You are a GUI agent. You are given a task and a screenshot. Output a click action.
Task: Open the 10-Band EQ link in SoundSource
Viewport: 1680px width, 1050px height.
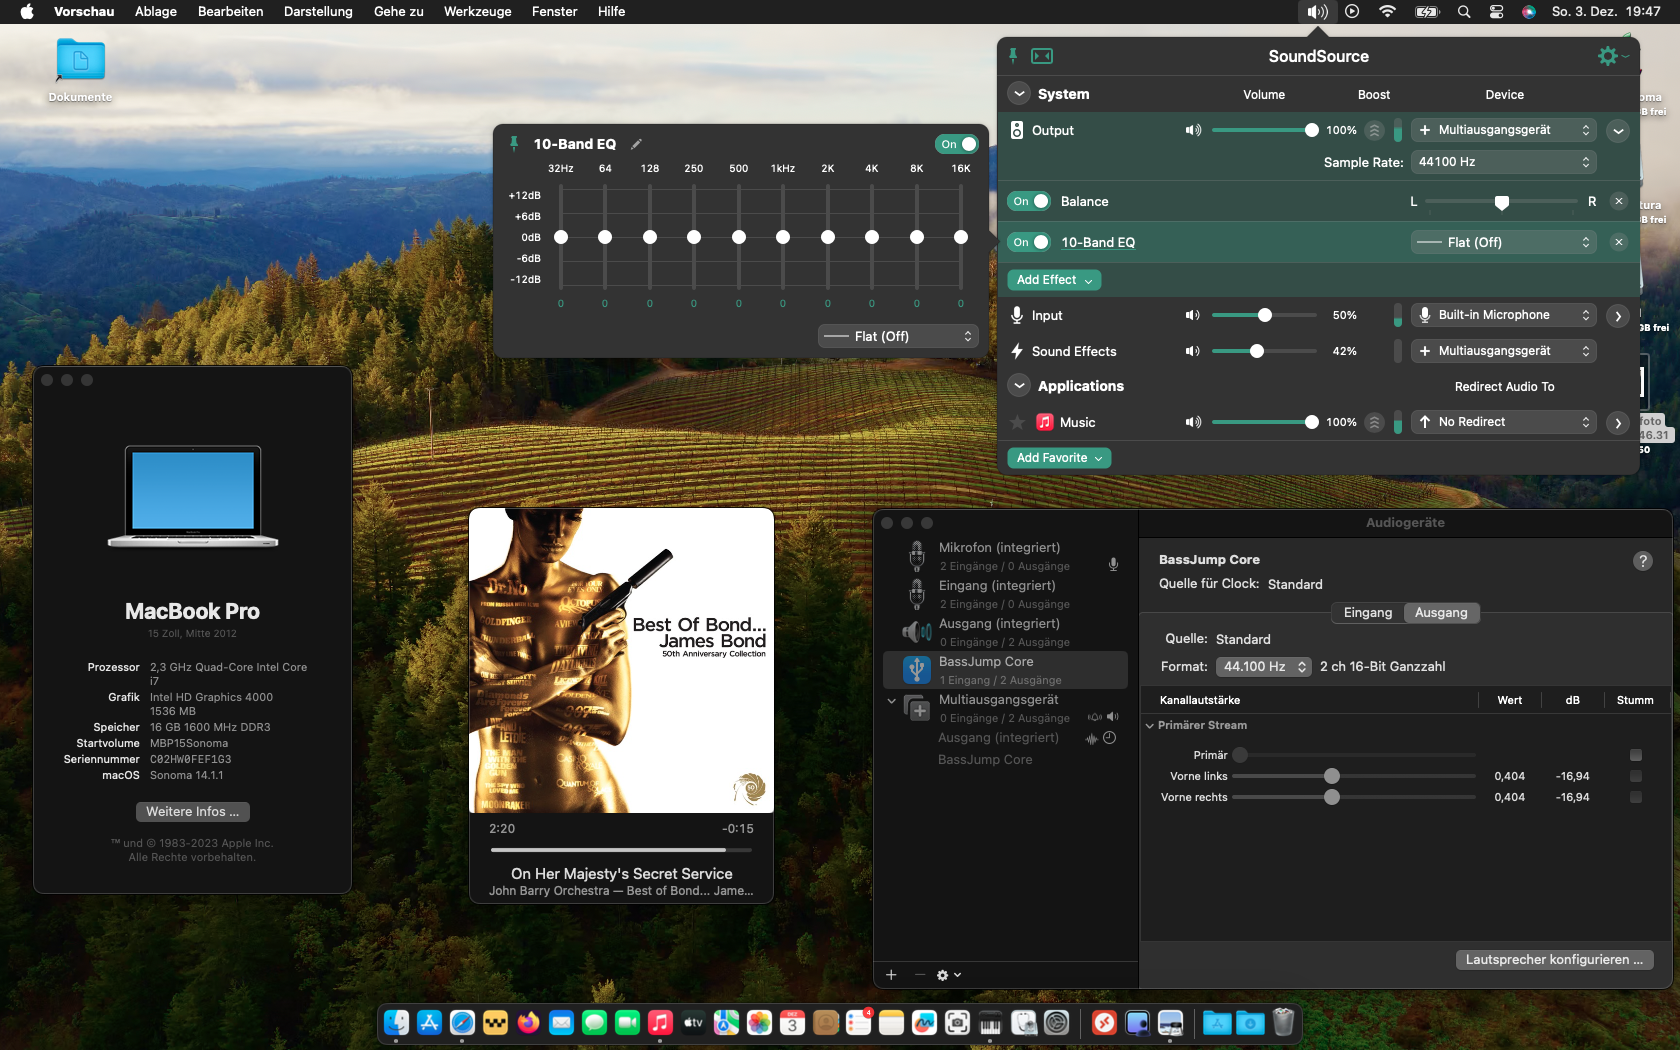pos(1098,242)
